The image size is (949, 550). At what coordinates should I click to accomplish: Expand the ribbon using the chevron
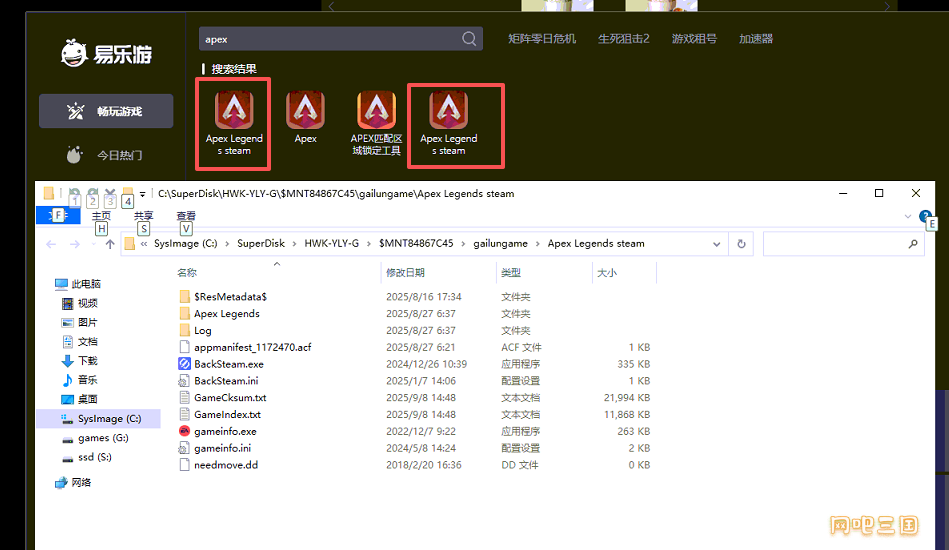coord(908,216)
